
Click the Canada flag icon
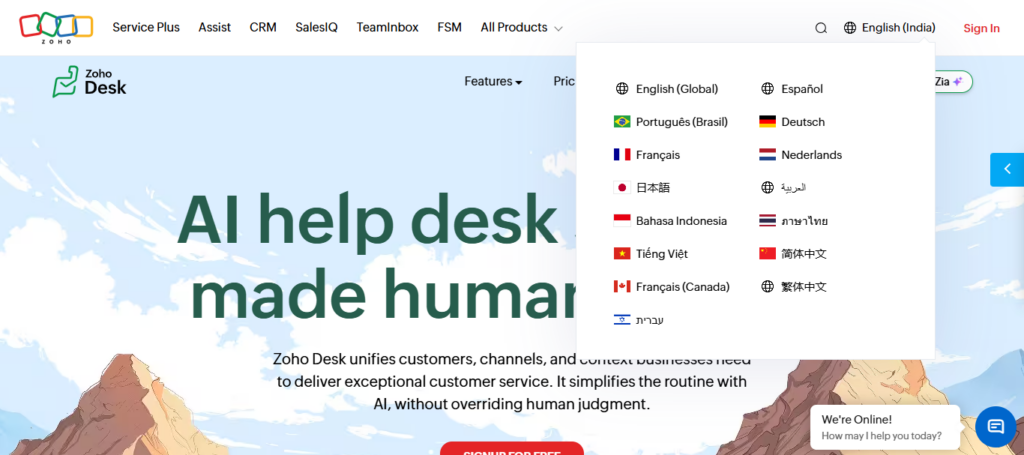pos(622,287)
